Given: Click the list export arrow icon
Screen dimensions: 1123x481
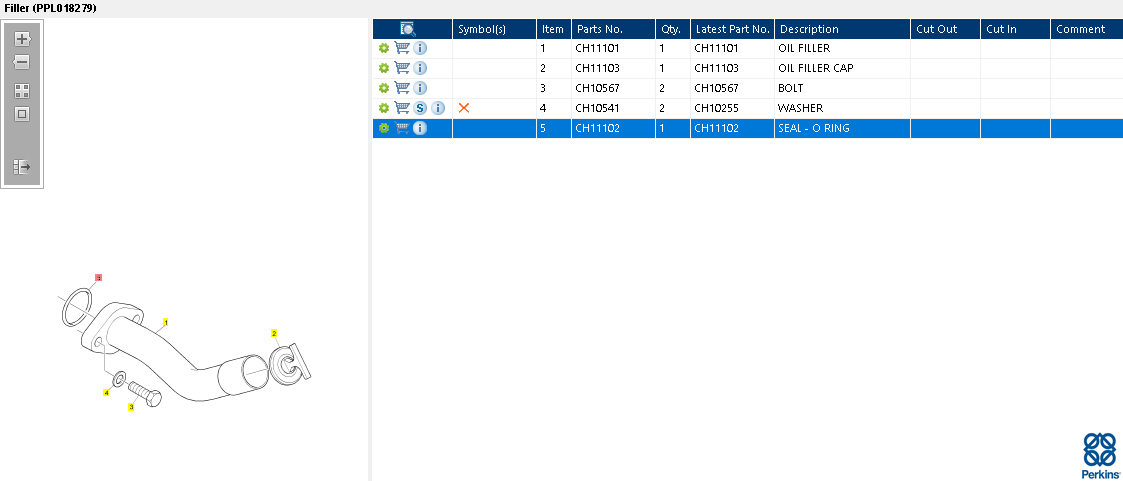Looking at the screenshot, I should tap(22, 167).
